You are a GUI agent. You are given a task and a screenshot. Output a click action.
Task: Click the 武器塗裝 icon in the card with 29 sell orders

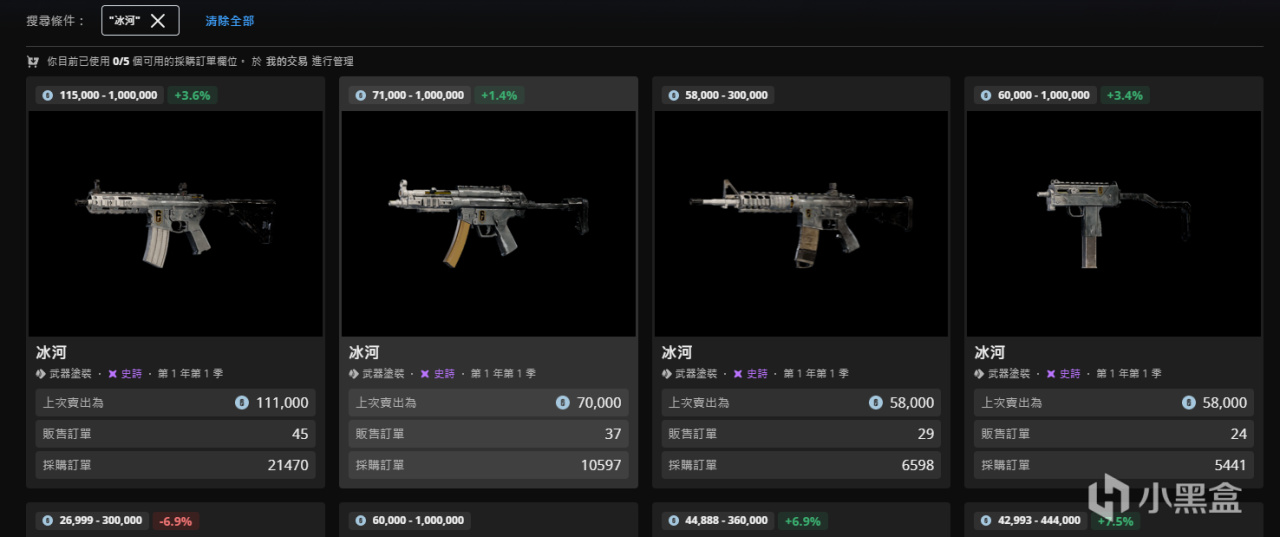[667, 374]
